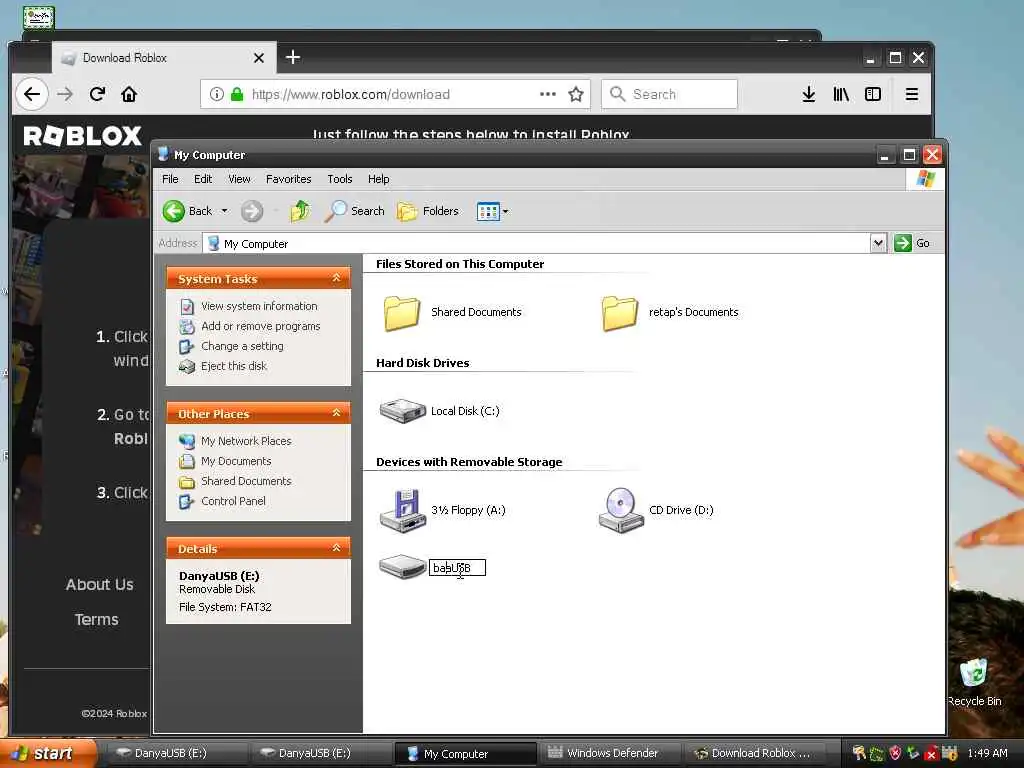Select the removable USB drive icon

pyautogui.click(x=402, y=566)
